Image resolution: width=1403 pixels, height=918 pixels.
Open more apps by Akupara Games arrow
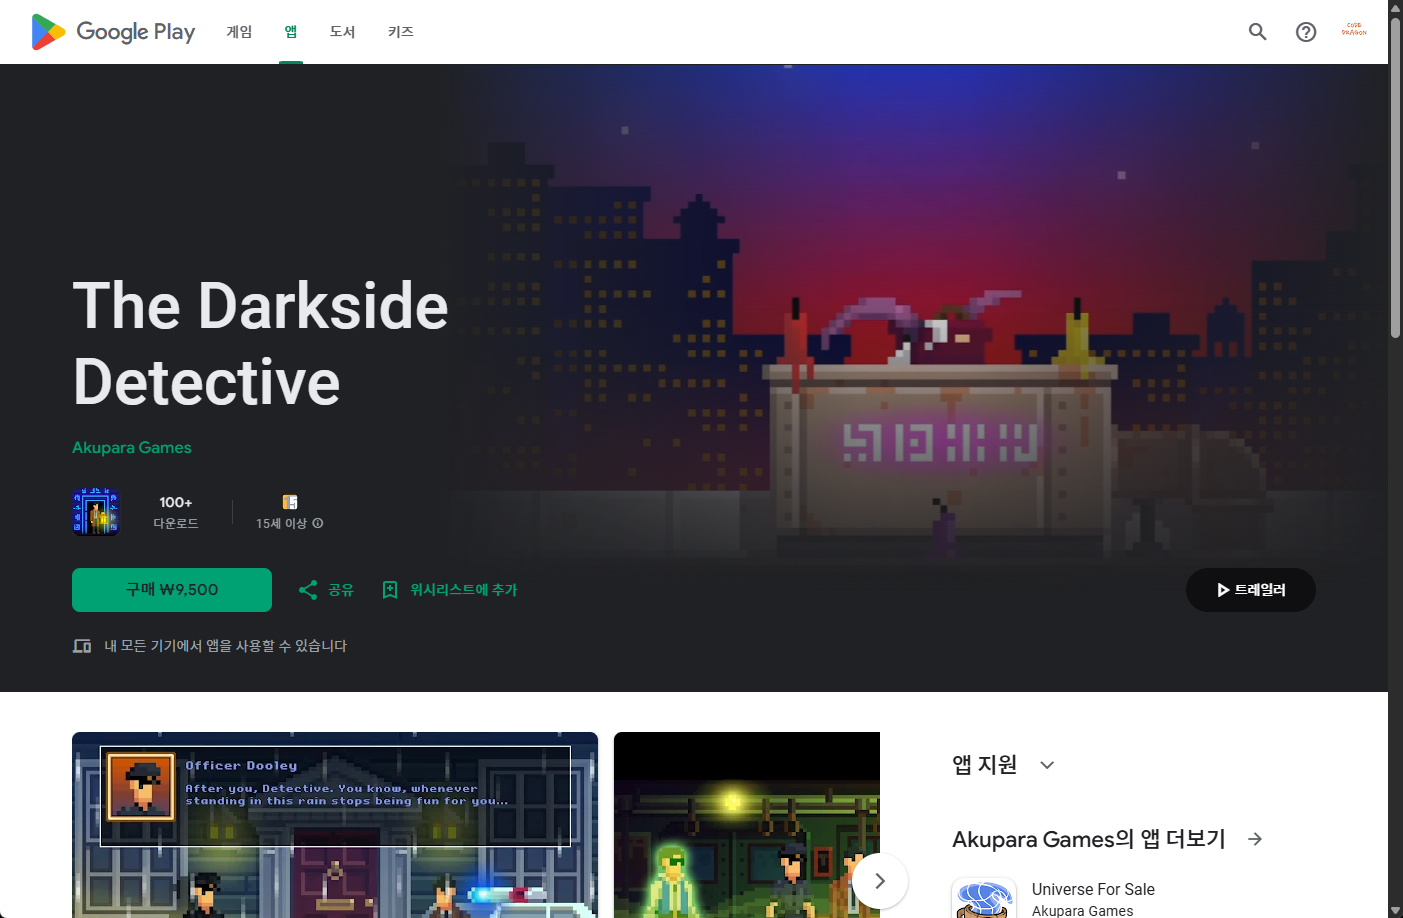pyautogui.click(x=1255, y=839)
